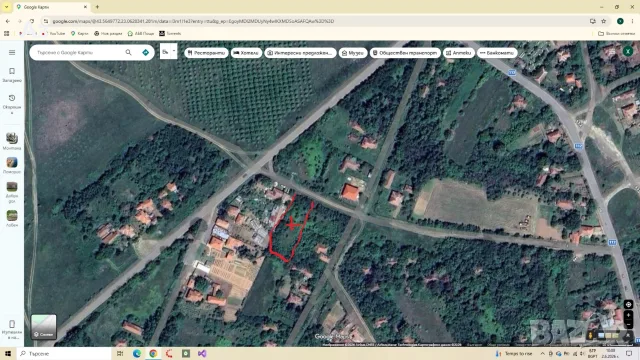Switch to Chrome on the taskbar
Screen dimensions: 640x360
(x=153, y=353)
